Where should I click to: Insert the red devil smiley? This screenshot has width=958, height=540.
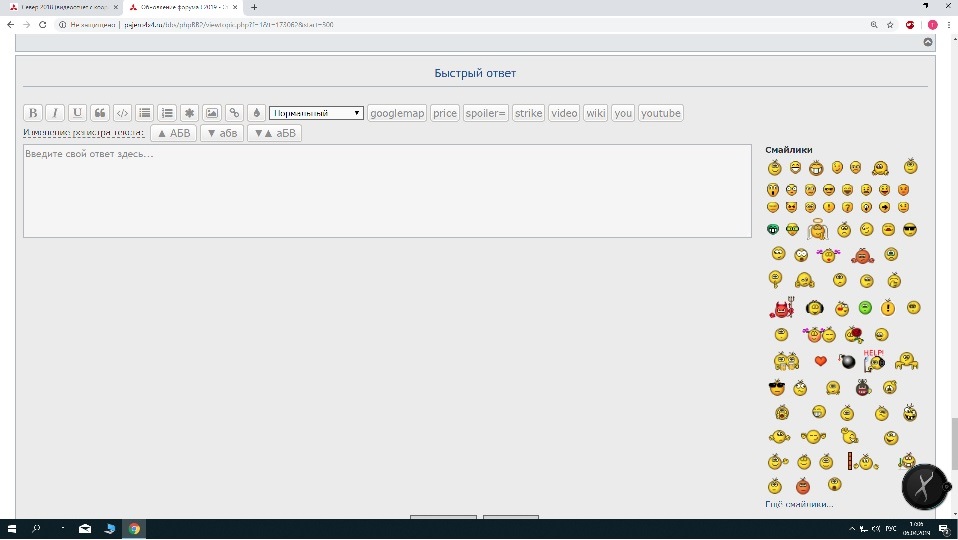(780, 308)
